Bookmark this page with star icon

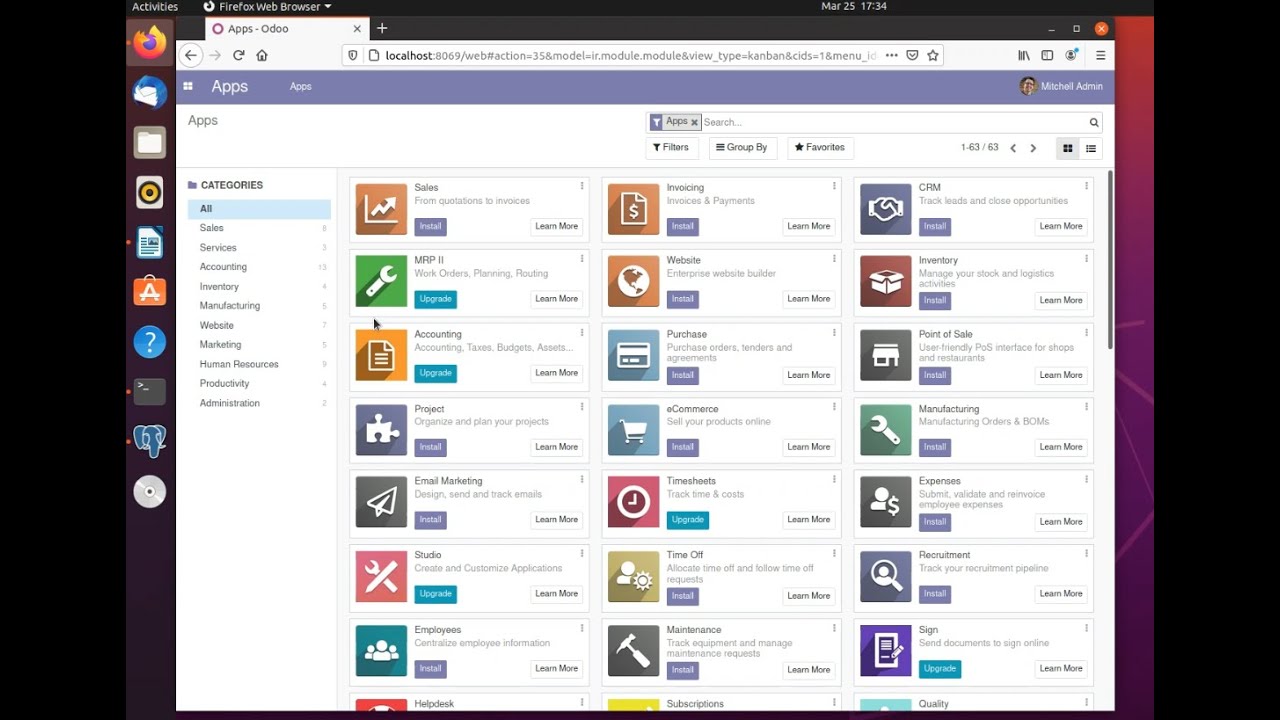(933, 56)
